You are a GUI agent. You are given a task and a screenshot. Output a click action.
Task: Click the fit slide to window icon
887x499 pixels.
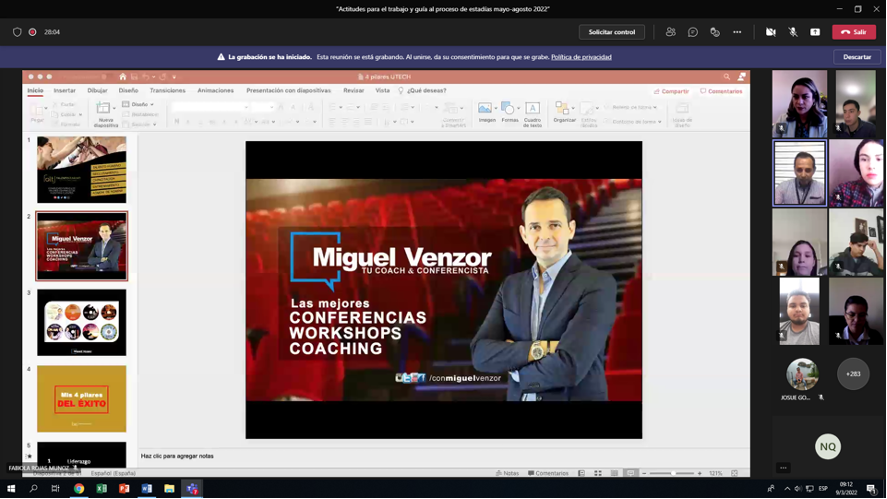click(734, 473)
